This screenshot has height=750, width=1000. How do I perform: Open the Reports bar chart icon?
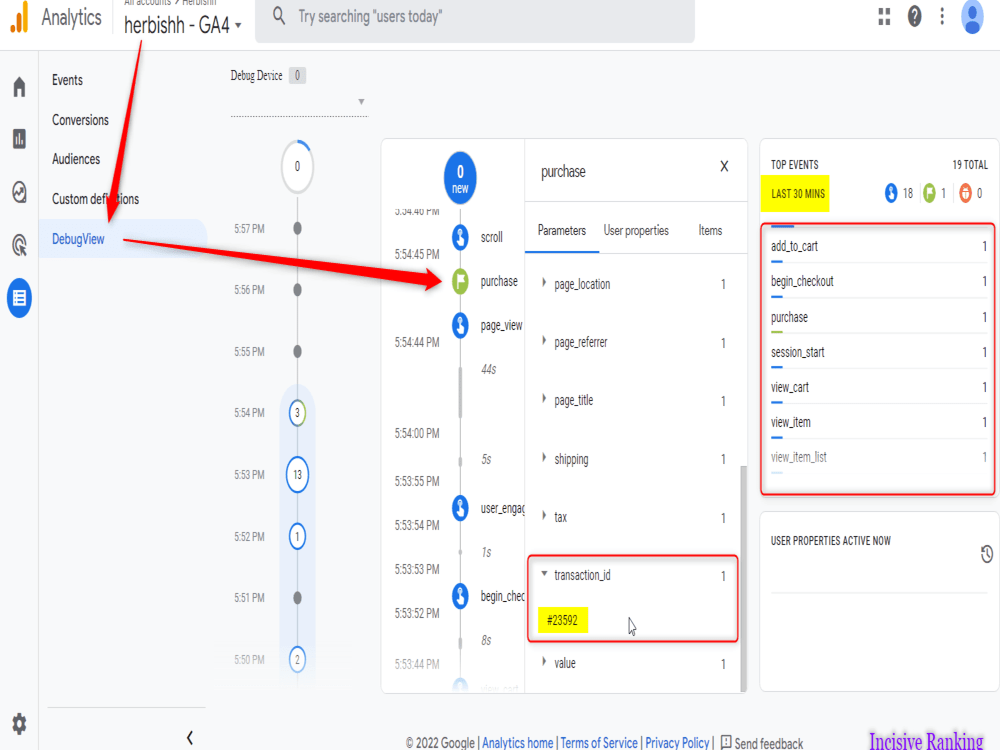[x=19, y=138]
